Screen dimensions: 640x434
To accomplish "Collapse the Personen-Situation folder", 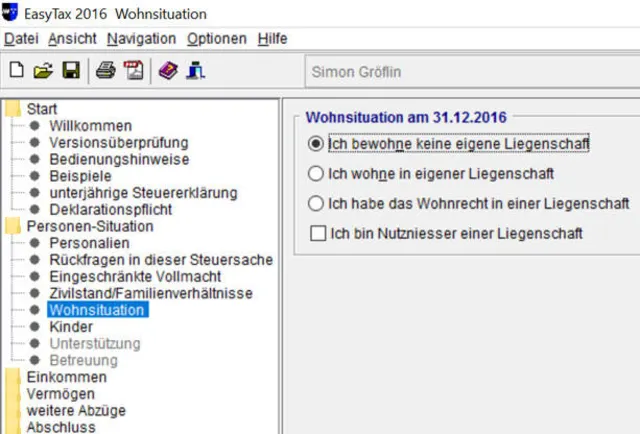I will pyautogui.click(x=13, y=226).
